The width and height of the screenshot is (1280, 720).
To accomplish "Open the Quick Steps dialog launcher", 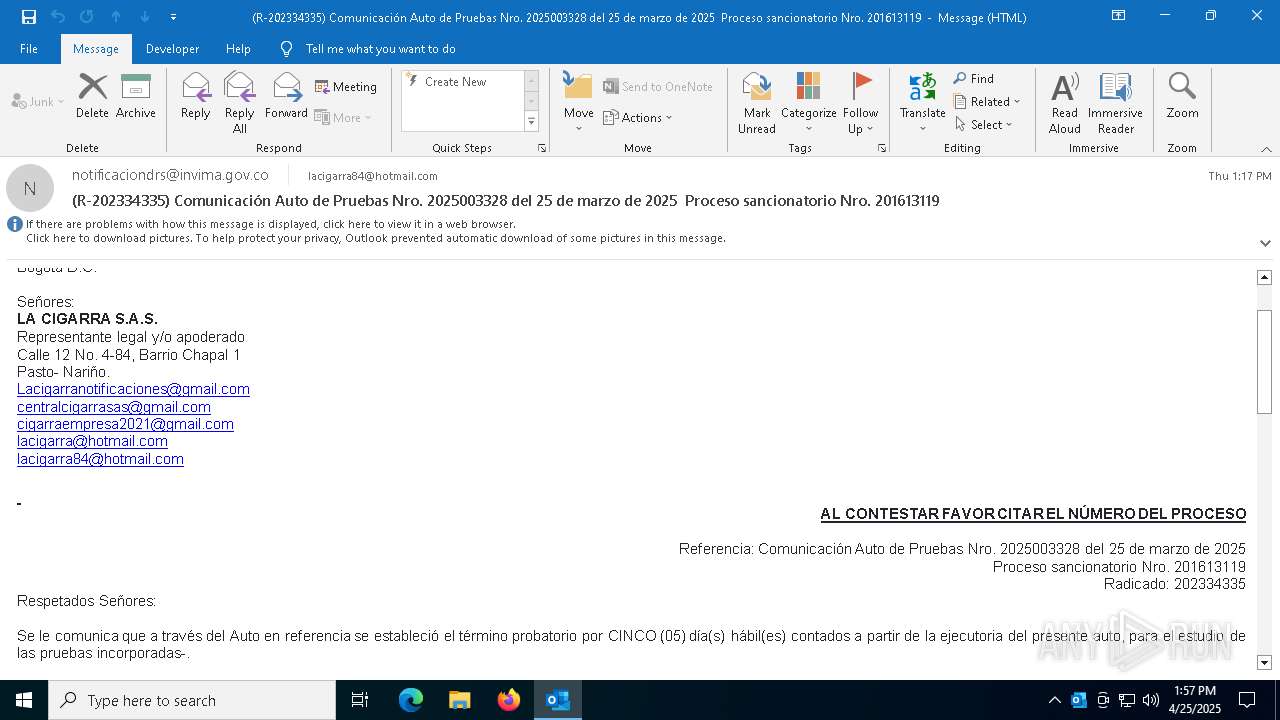I will click(x=542, y=148).
